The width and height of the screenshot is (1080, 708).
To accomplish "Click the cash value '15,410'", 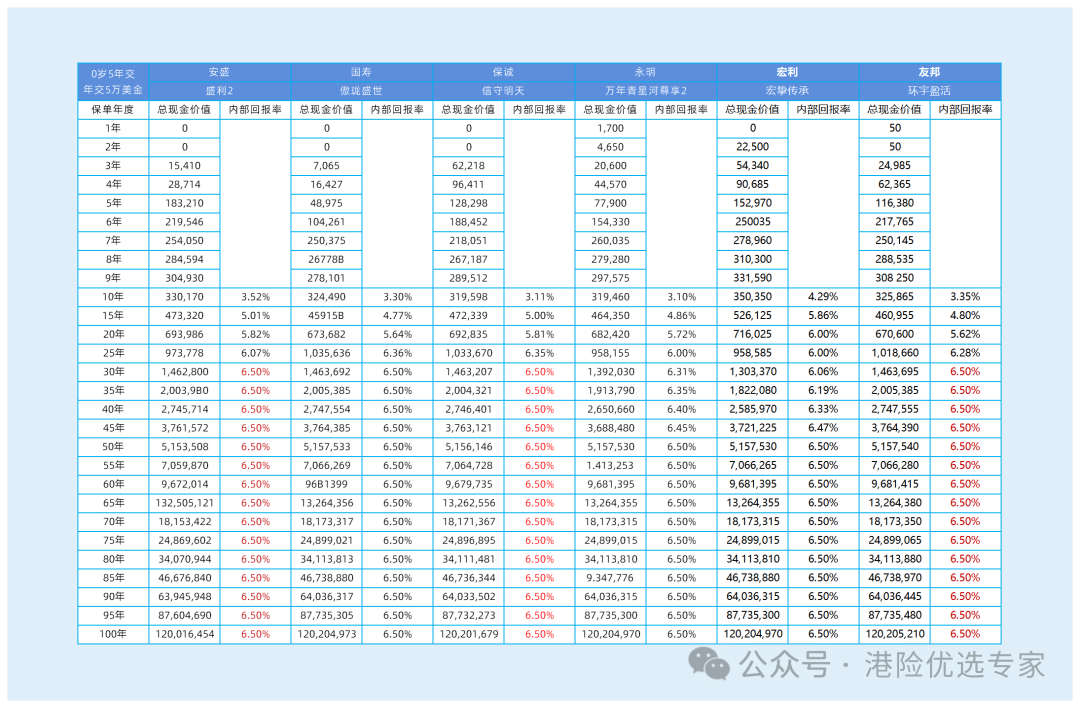I will tap(184, 166).
